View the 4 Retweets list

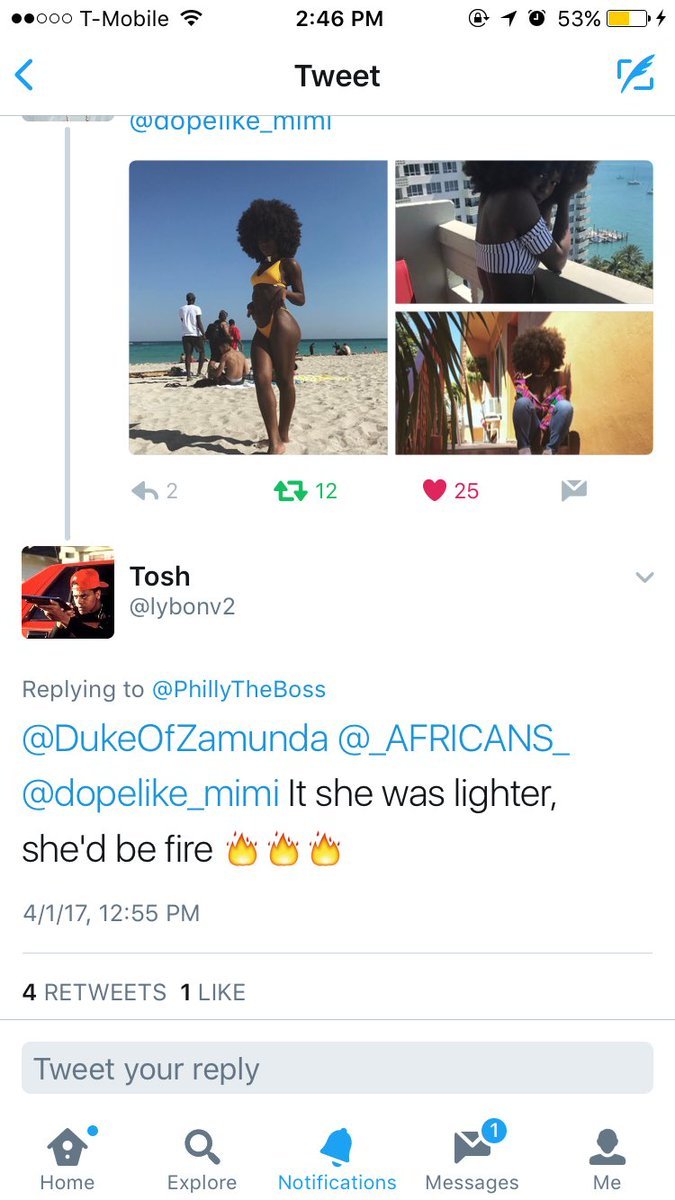[94, 992]
